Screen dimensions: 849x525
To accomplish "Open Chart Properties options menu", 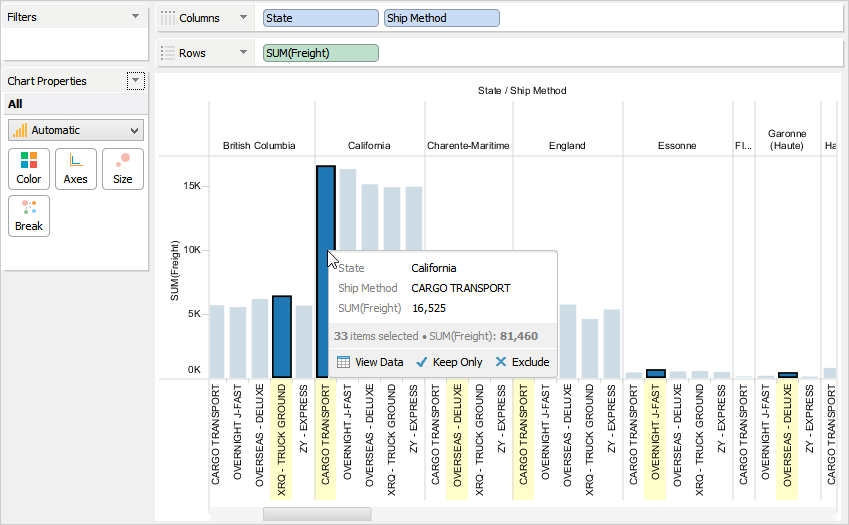I will click(x=136, y=81).
